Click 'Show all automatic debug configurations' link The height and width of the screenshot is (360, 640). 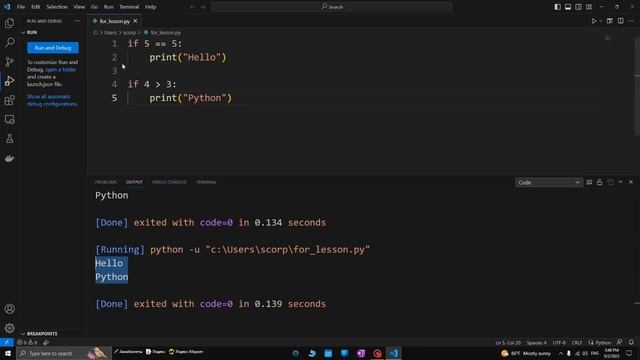coord(52,100)
